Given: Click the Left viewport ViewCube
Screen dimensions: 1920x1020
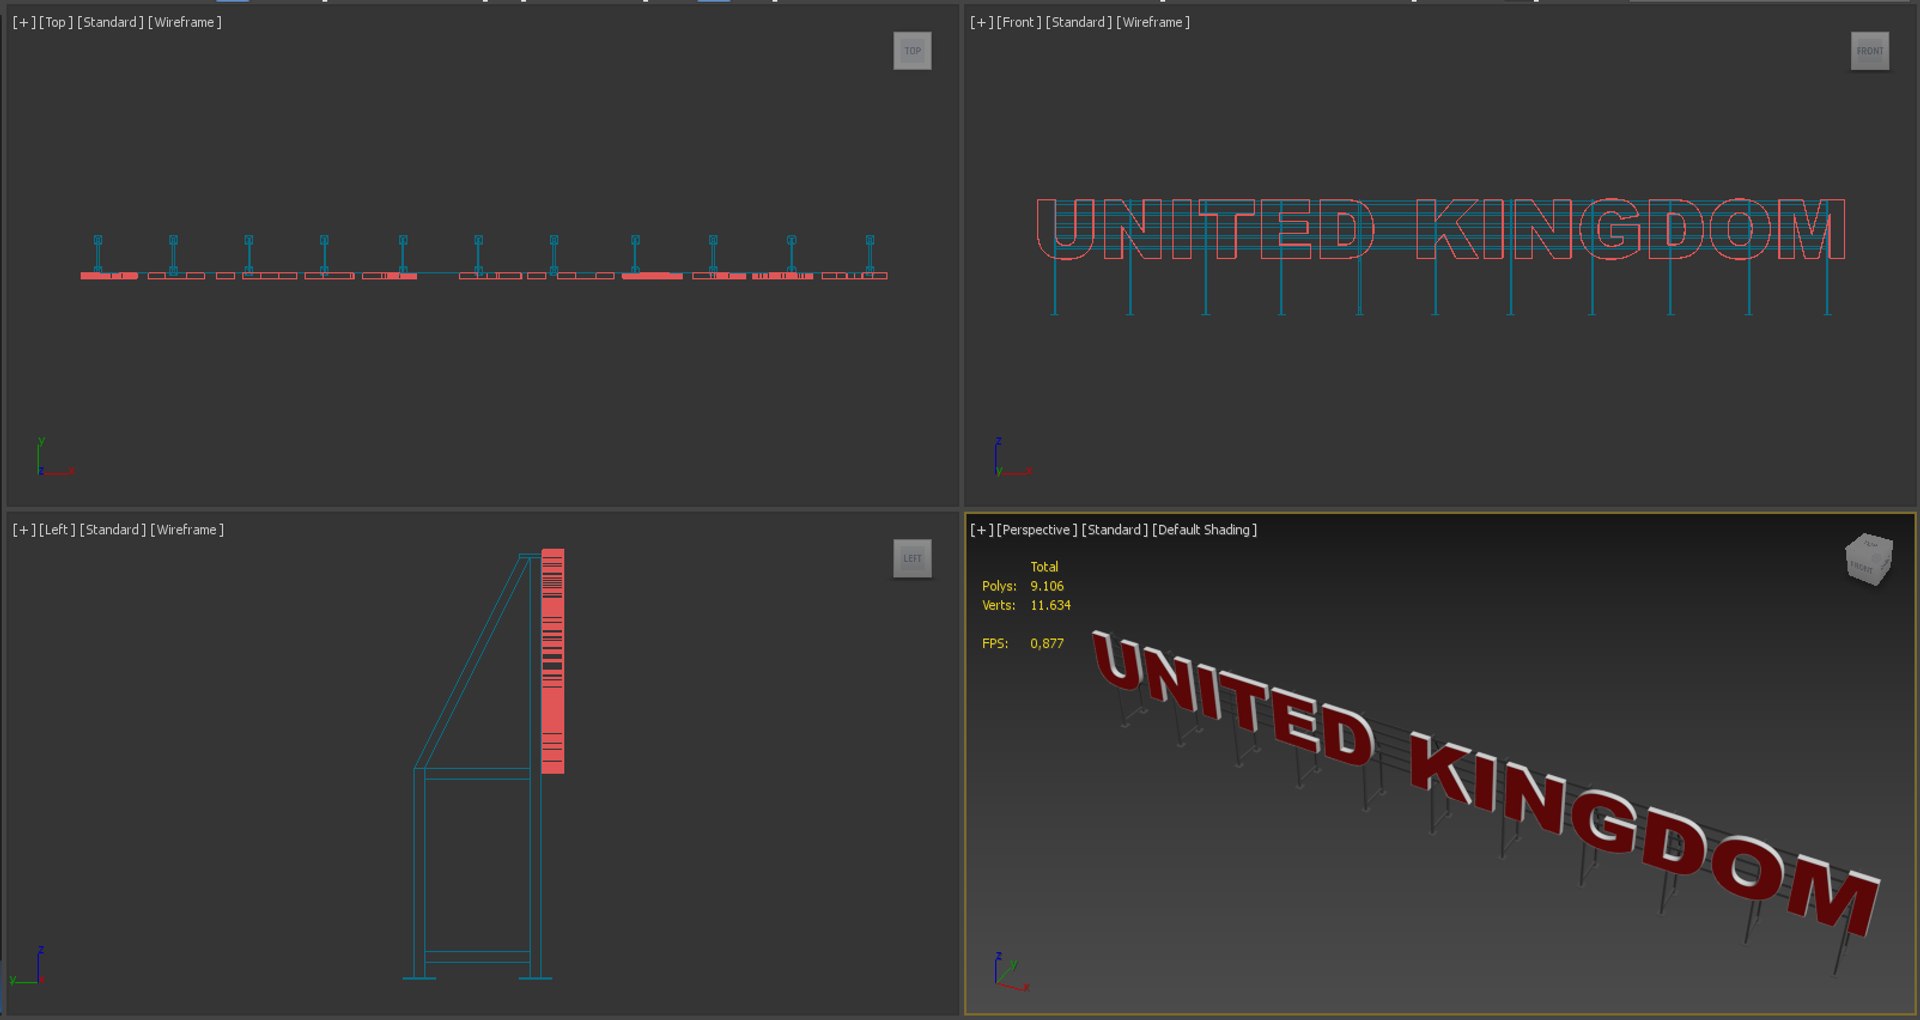Looking at the screenshot, I should (x=912, y=559).
